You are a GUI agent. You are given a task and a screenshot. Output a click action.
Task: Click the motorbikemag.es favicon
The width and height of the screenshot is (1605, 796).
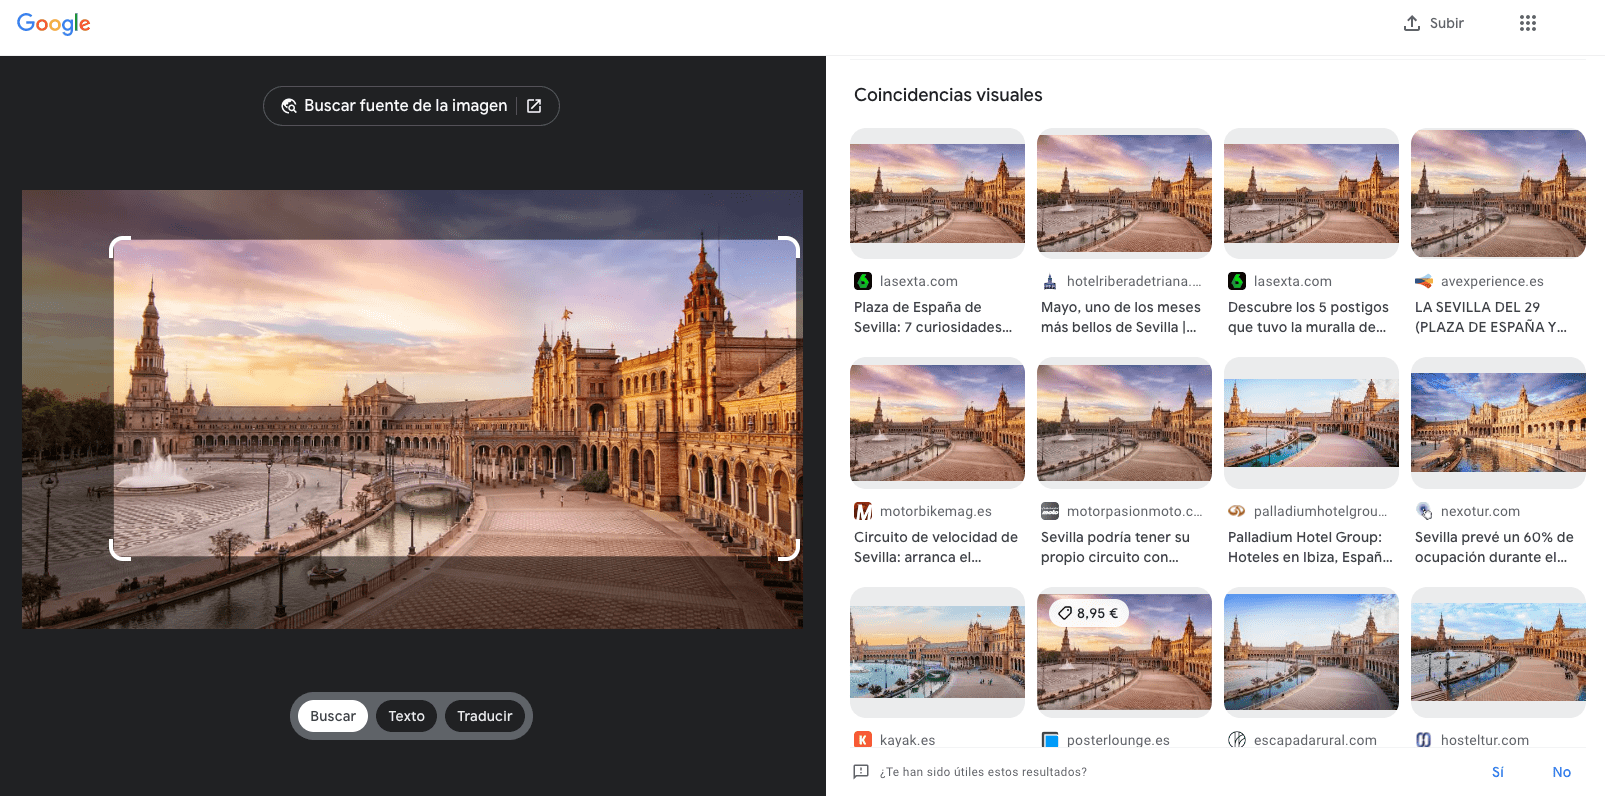[863, 511]
